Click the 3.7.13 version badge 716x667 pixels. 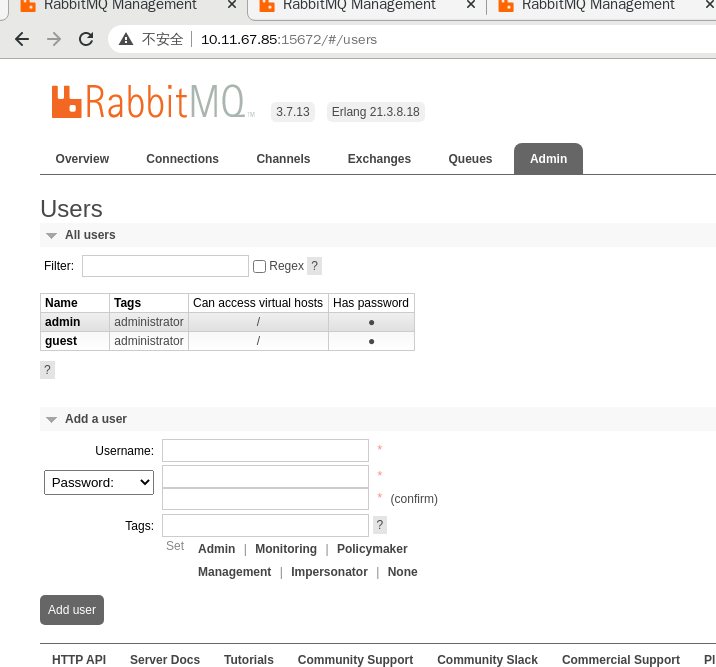pyautogui.click(x=293, y=112)
